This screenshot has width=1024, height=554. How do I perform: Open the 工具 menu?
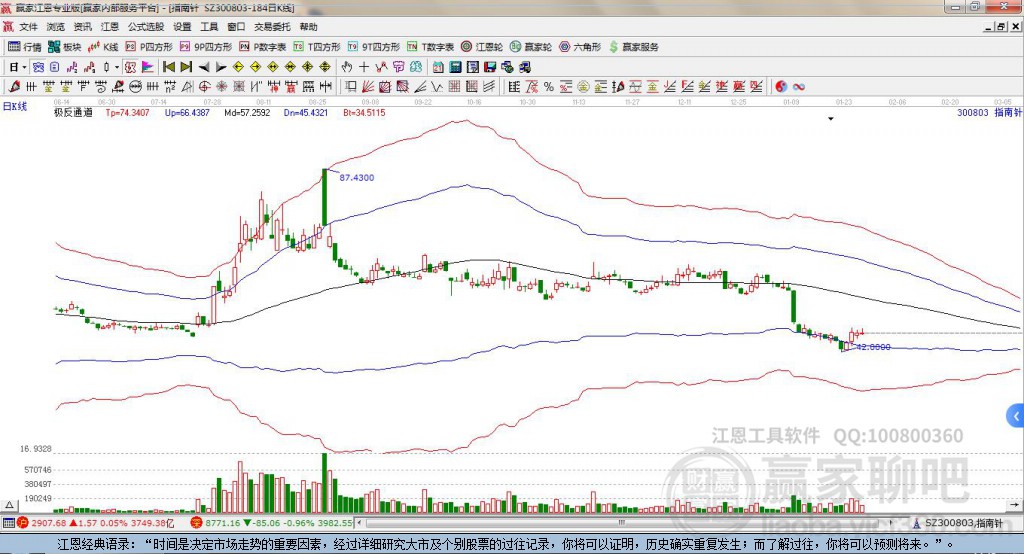[209, 27]
